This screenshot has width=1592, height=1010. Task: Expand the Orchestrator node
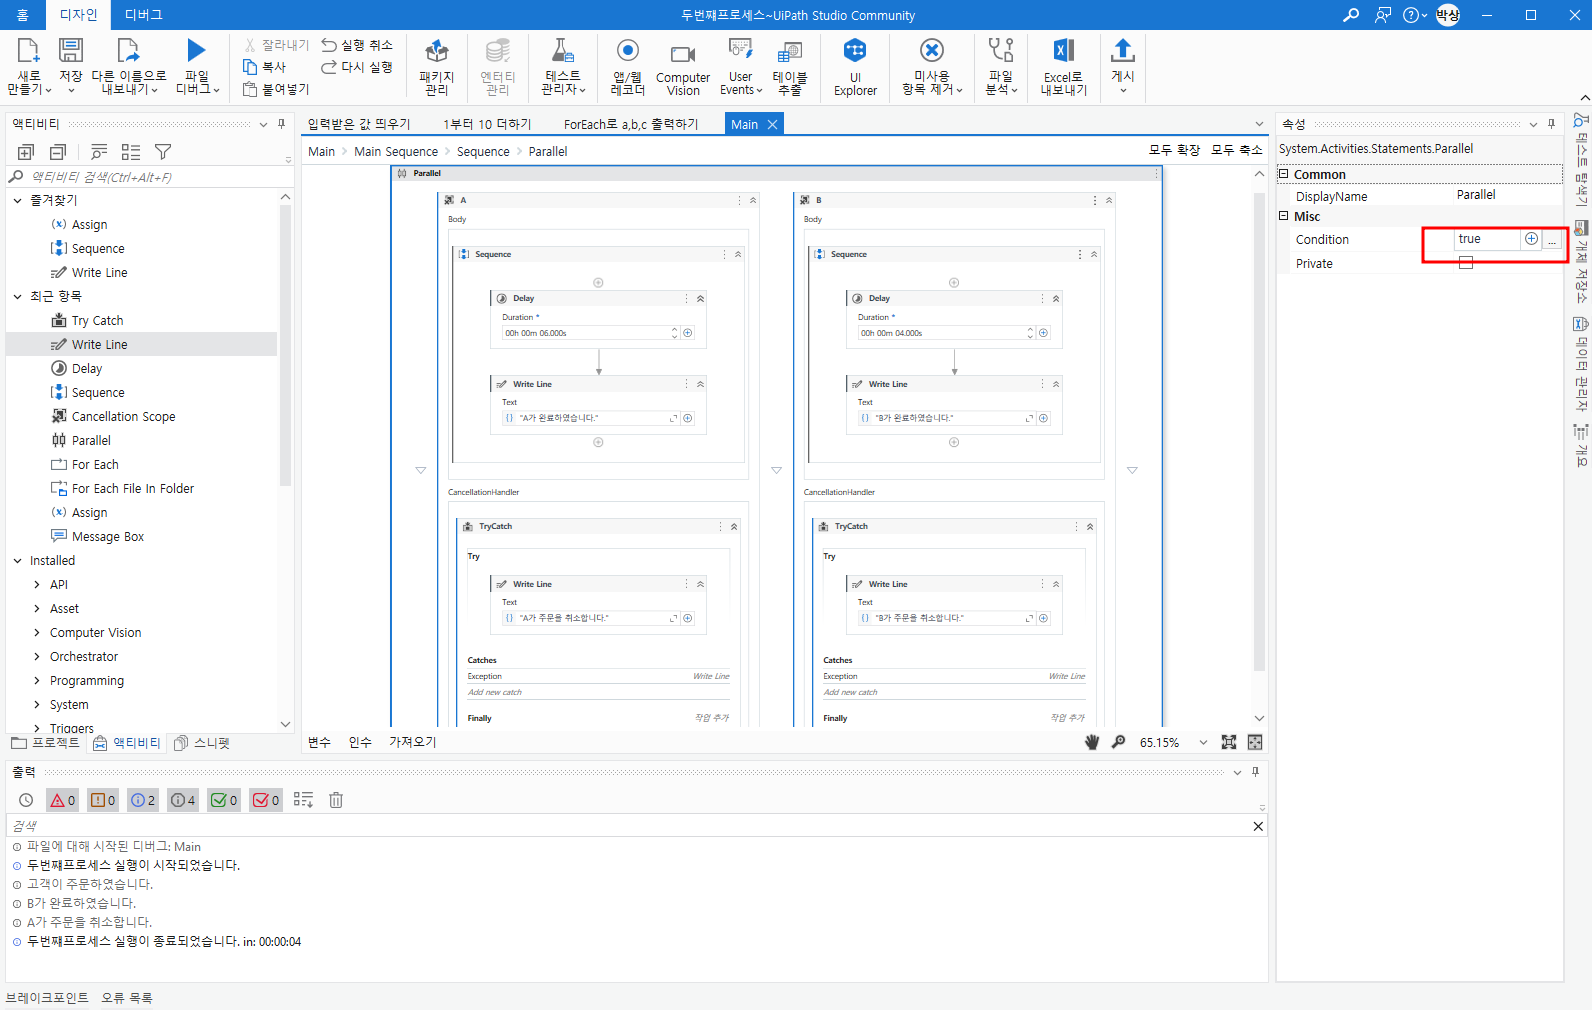(37, 656)
